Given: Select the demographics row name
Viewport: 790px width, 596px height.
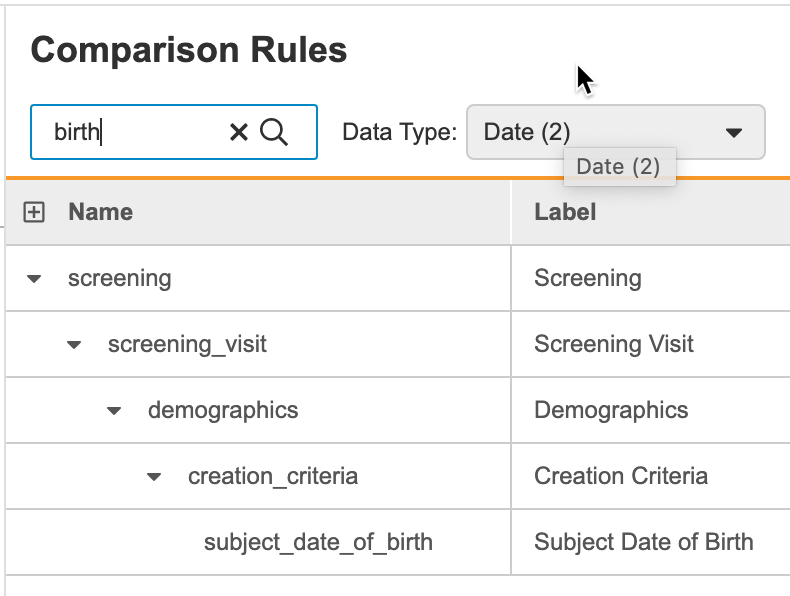Looking at the screenshot, I should point(222,410).
